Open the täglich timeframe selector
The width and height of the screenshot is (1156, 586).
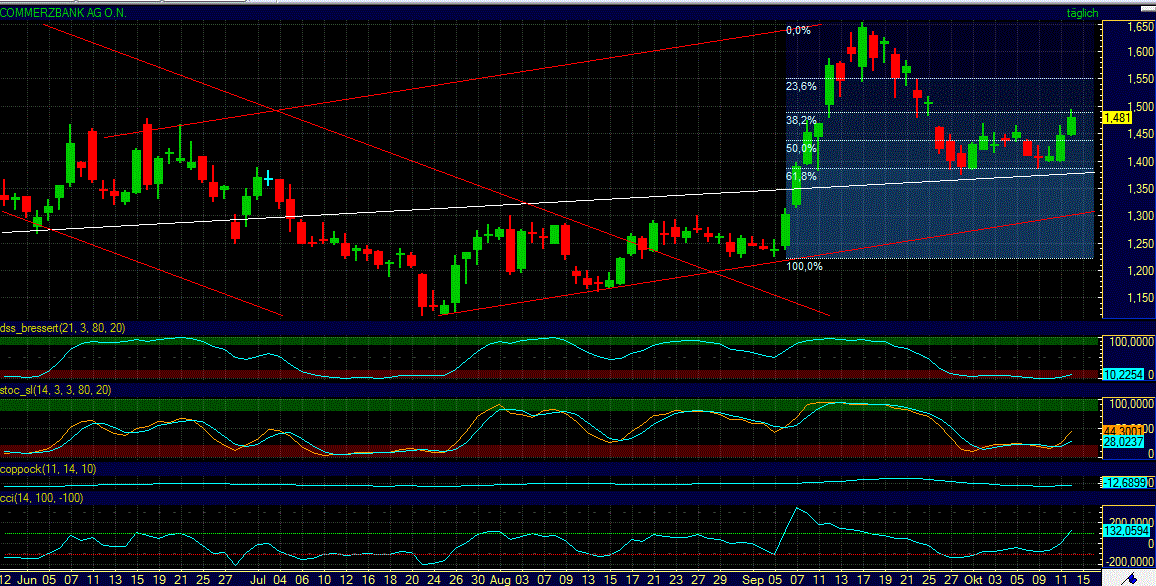(x=1083, y=13)
